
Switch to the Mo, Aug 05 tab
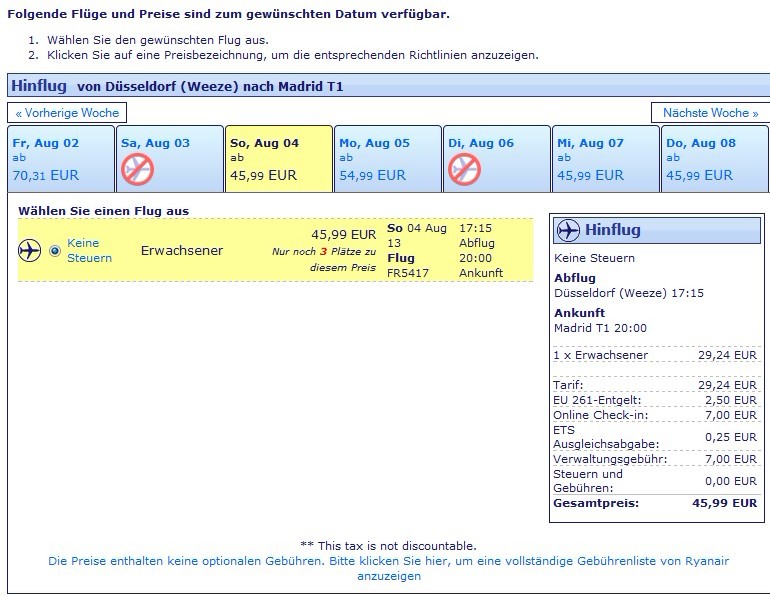tap(388, 159)
